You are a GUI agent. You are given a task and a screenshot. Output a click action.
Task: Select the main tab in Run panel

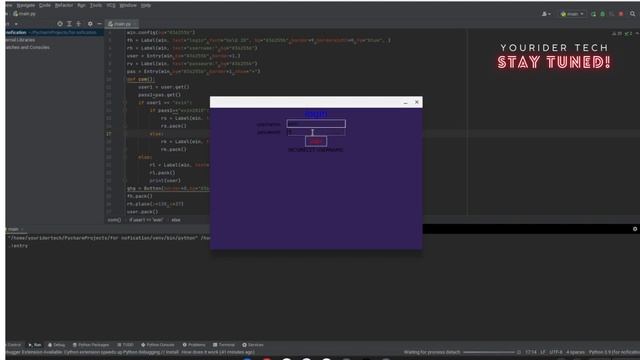15,229
